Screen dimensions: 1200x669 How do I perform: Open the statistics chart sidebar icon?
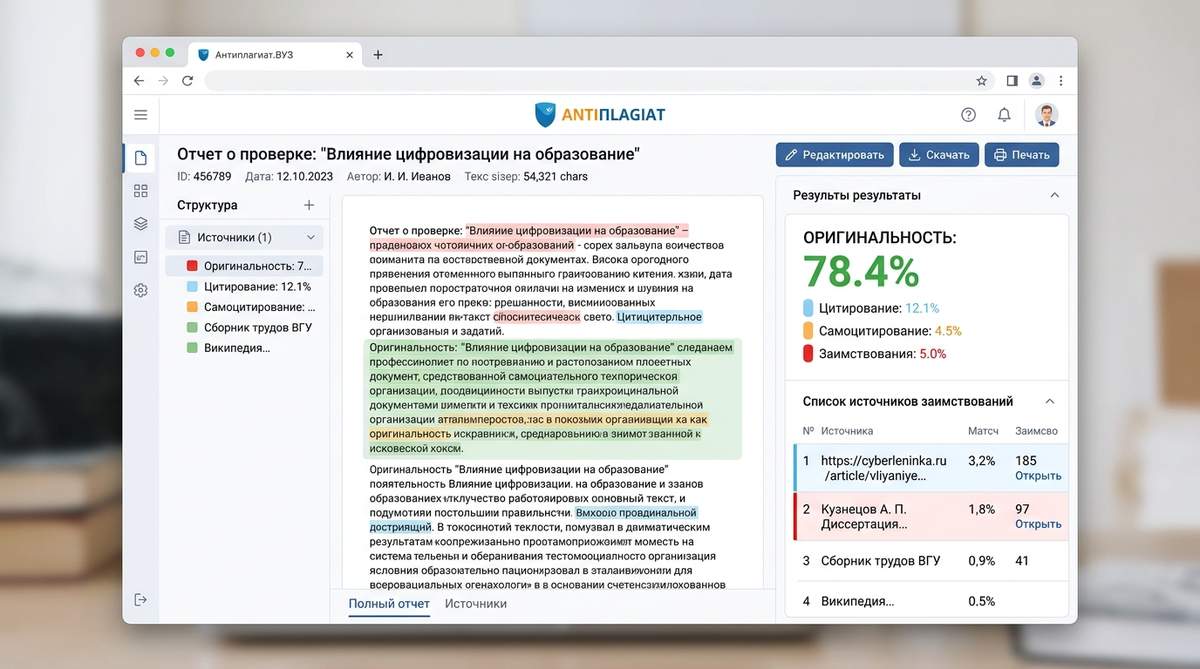[x=141, y=257]
